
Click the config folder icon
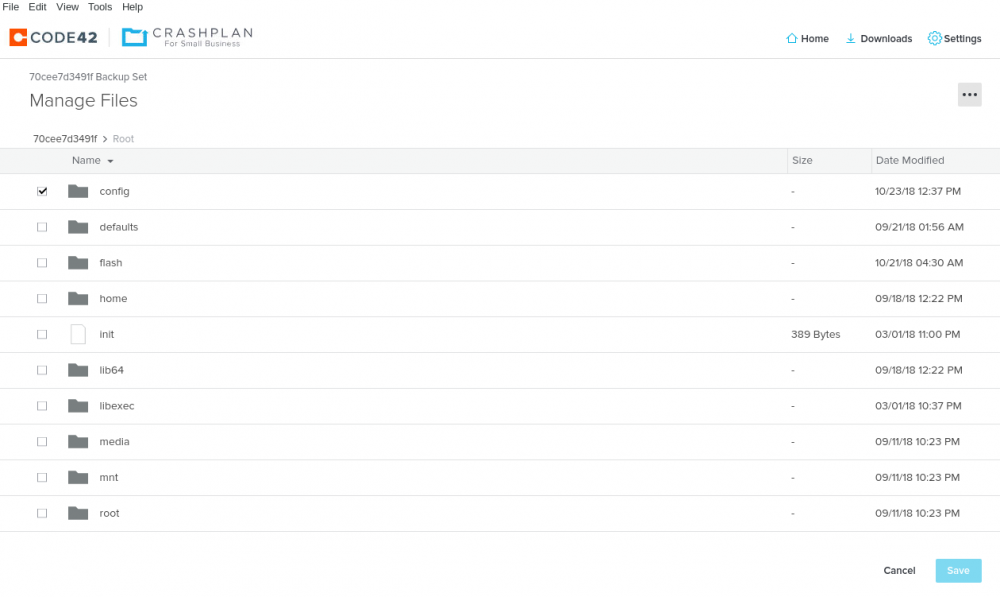tap(78, 191)
